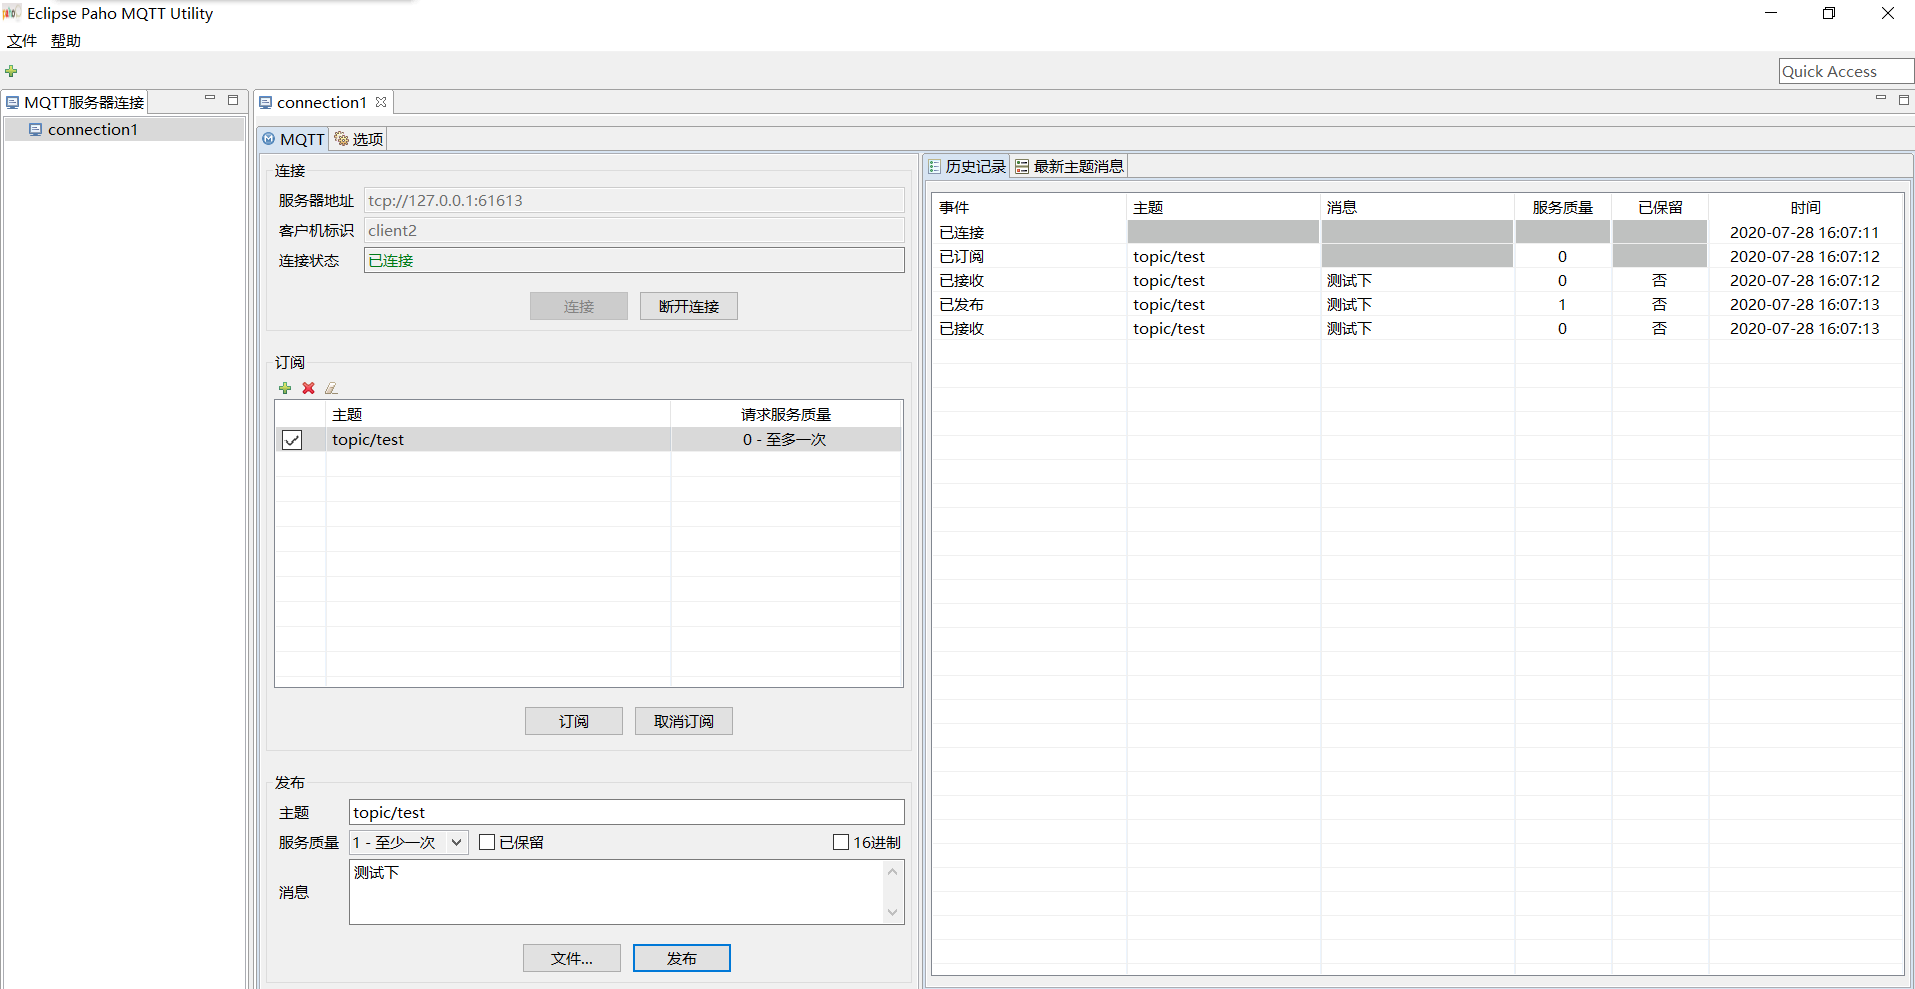Remove subscription using the red X icon
This screenshot has height=989, width=1915.
pyautogui.click(x=308, y=388)
